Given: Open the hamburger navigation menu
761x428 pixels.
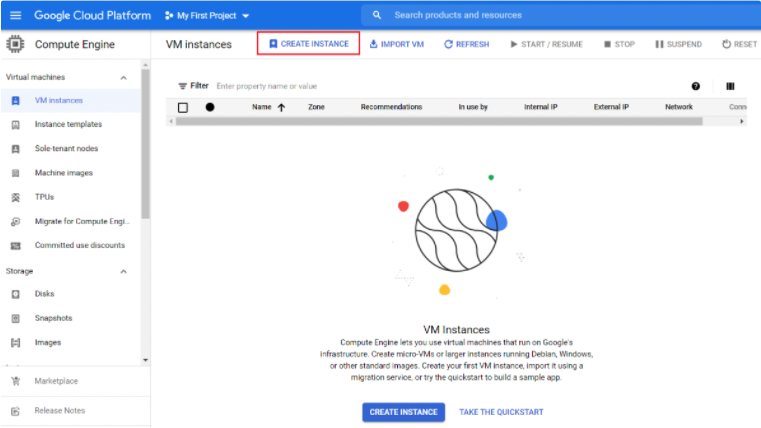Looking at the screenshot, I should point(15,15).
